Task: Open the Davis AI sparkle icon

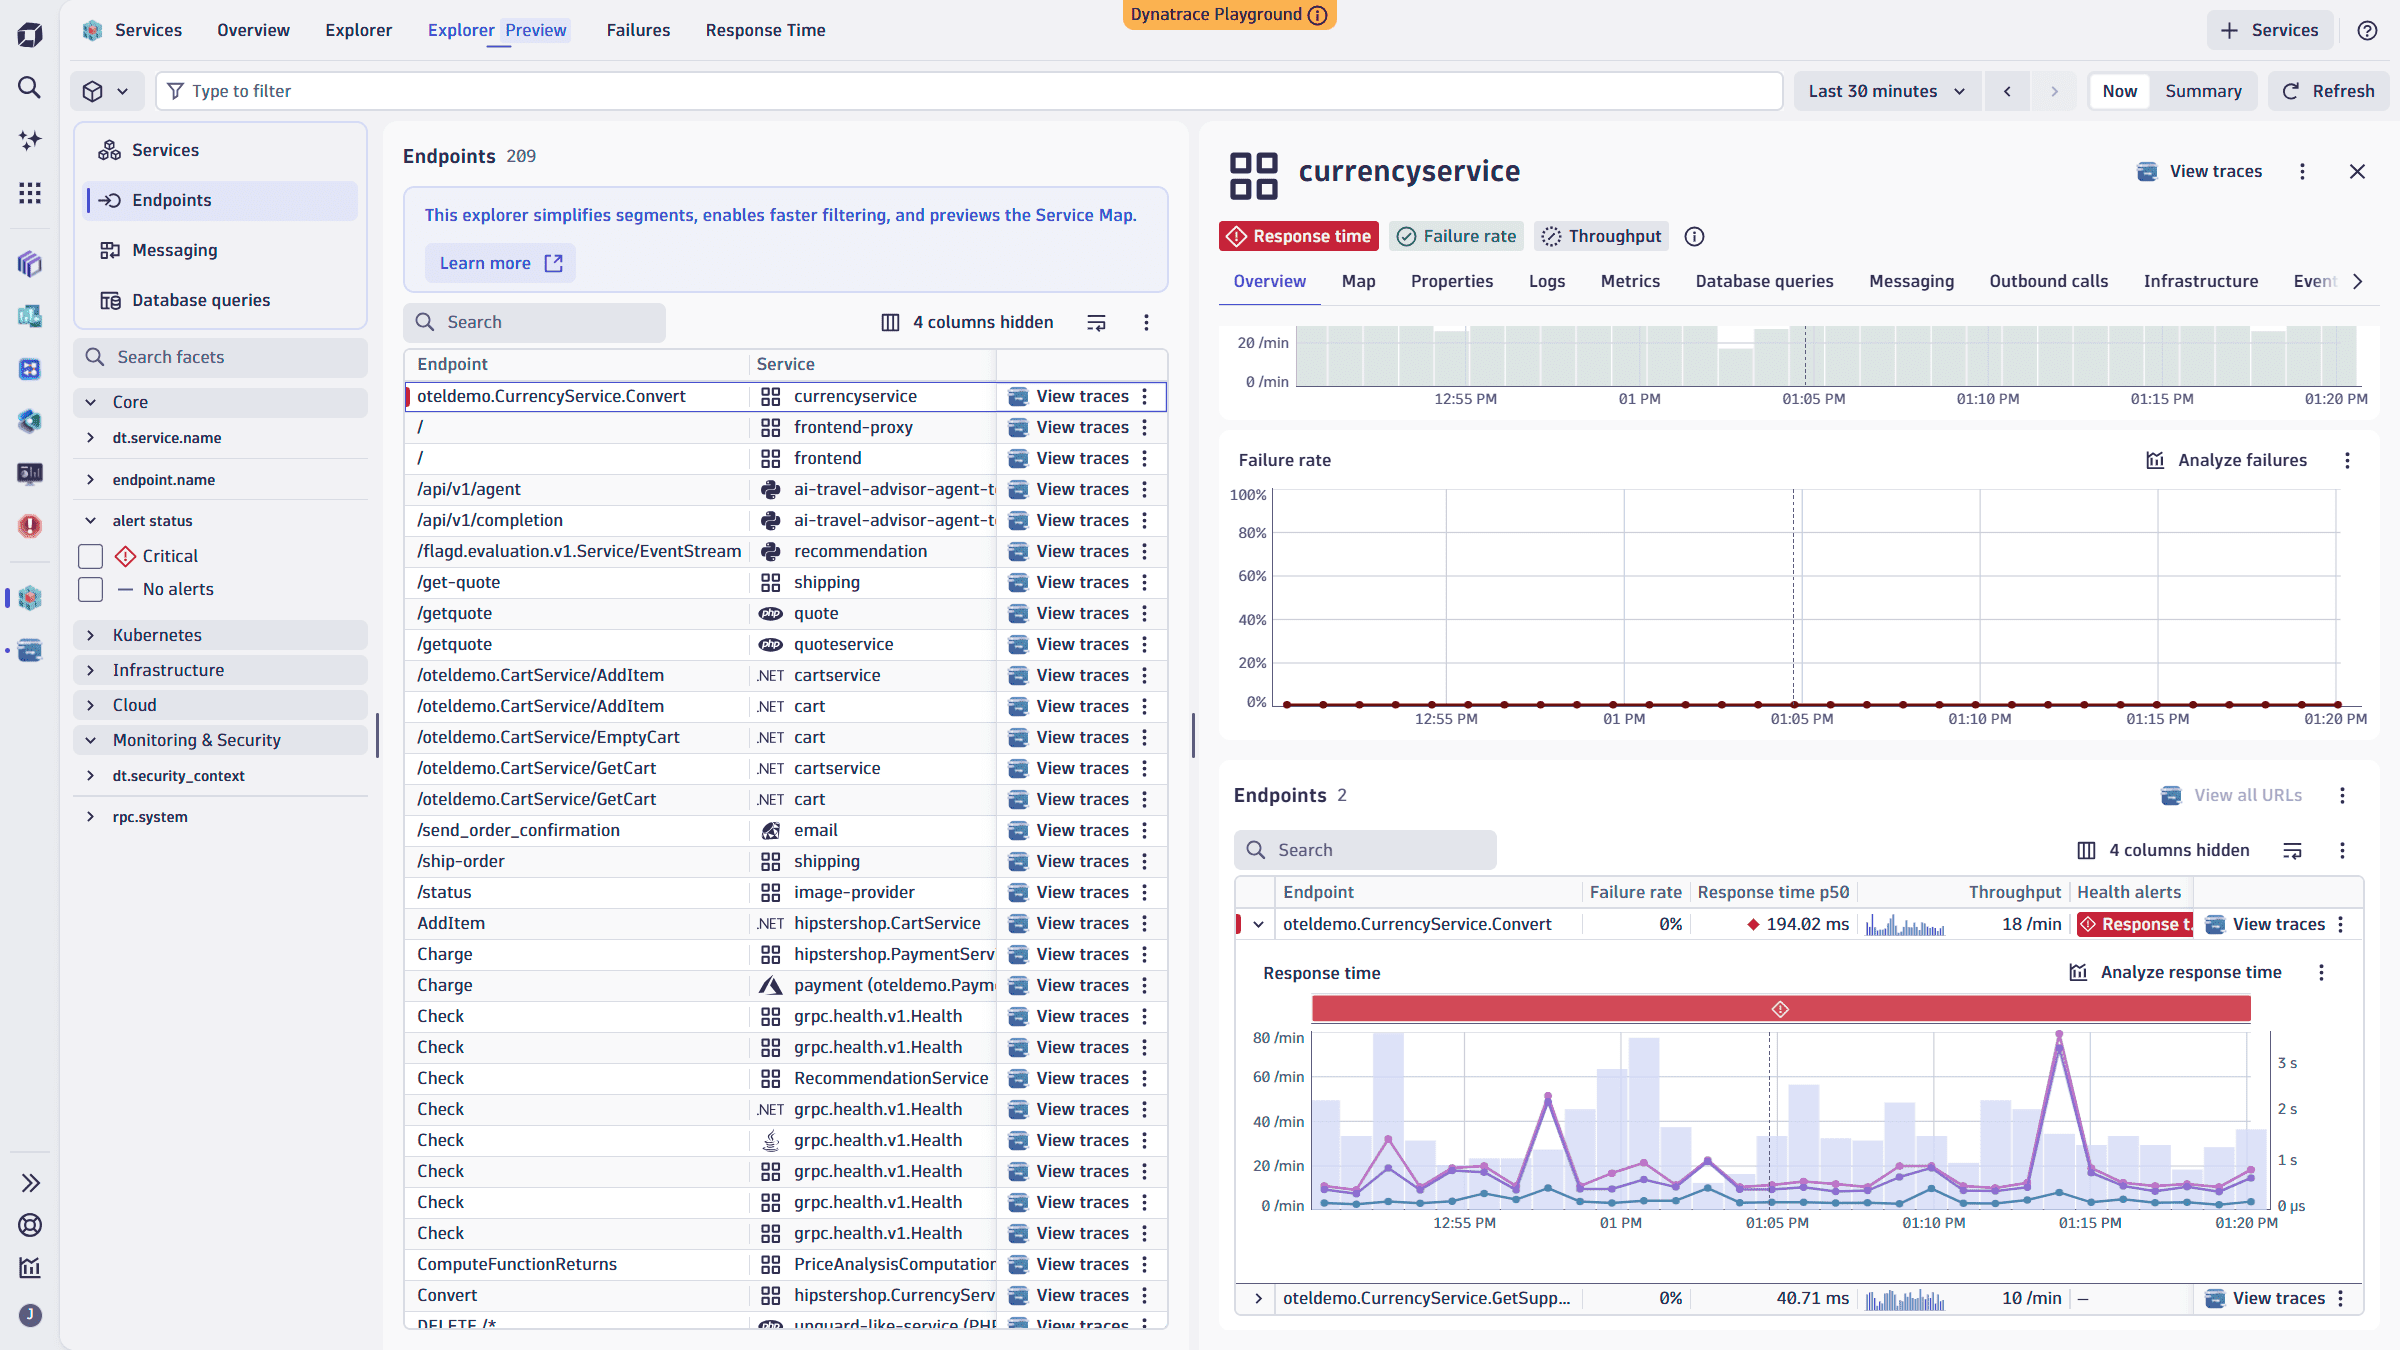Action: [30, 140]
